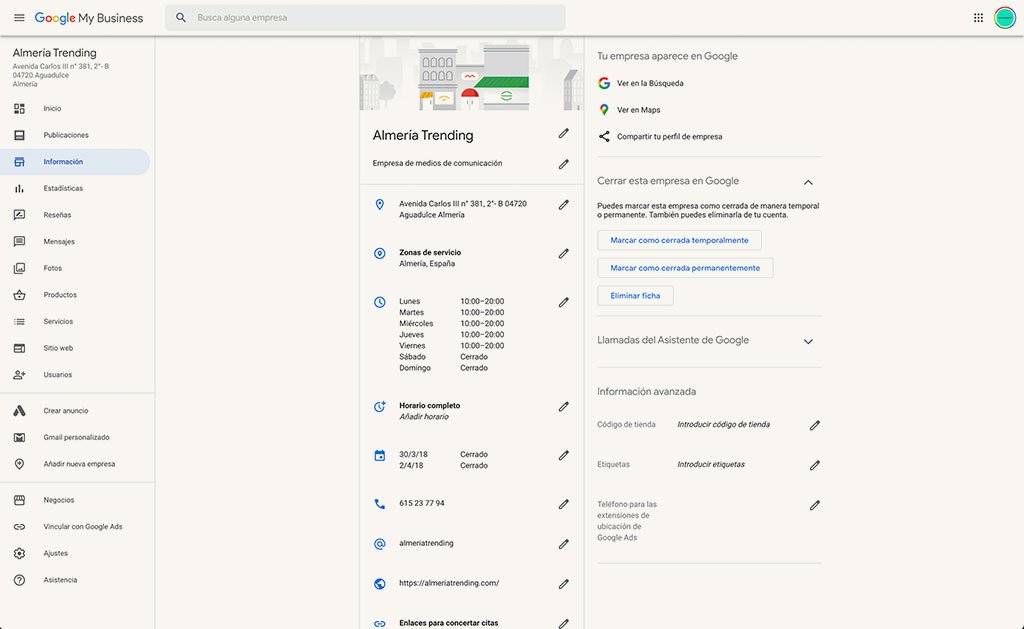Click the Asistencia help icon
1024x629 pixels.
coord(20,580)
